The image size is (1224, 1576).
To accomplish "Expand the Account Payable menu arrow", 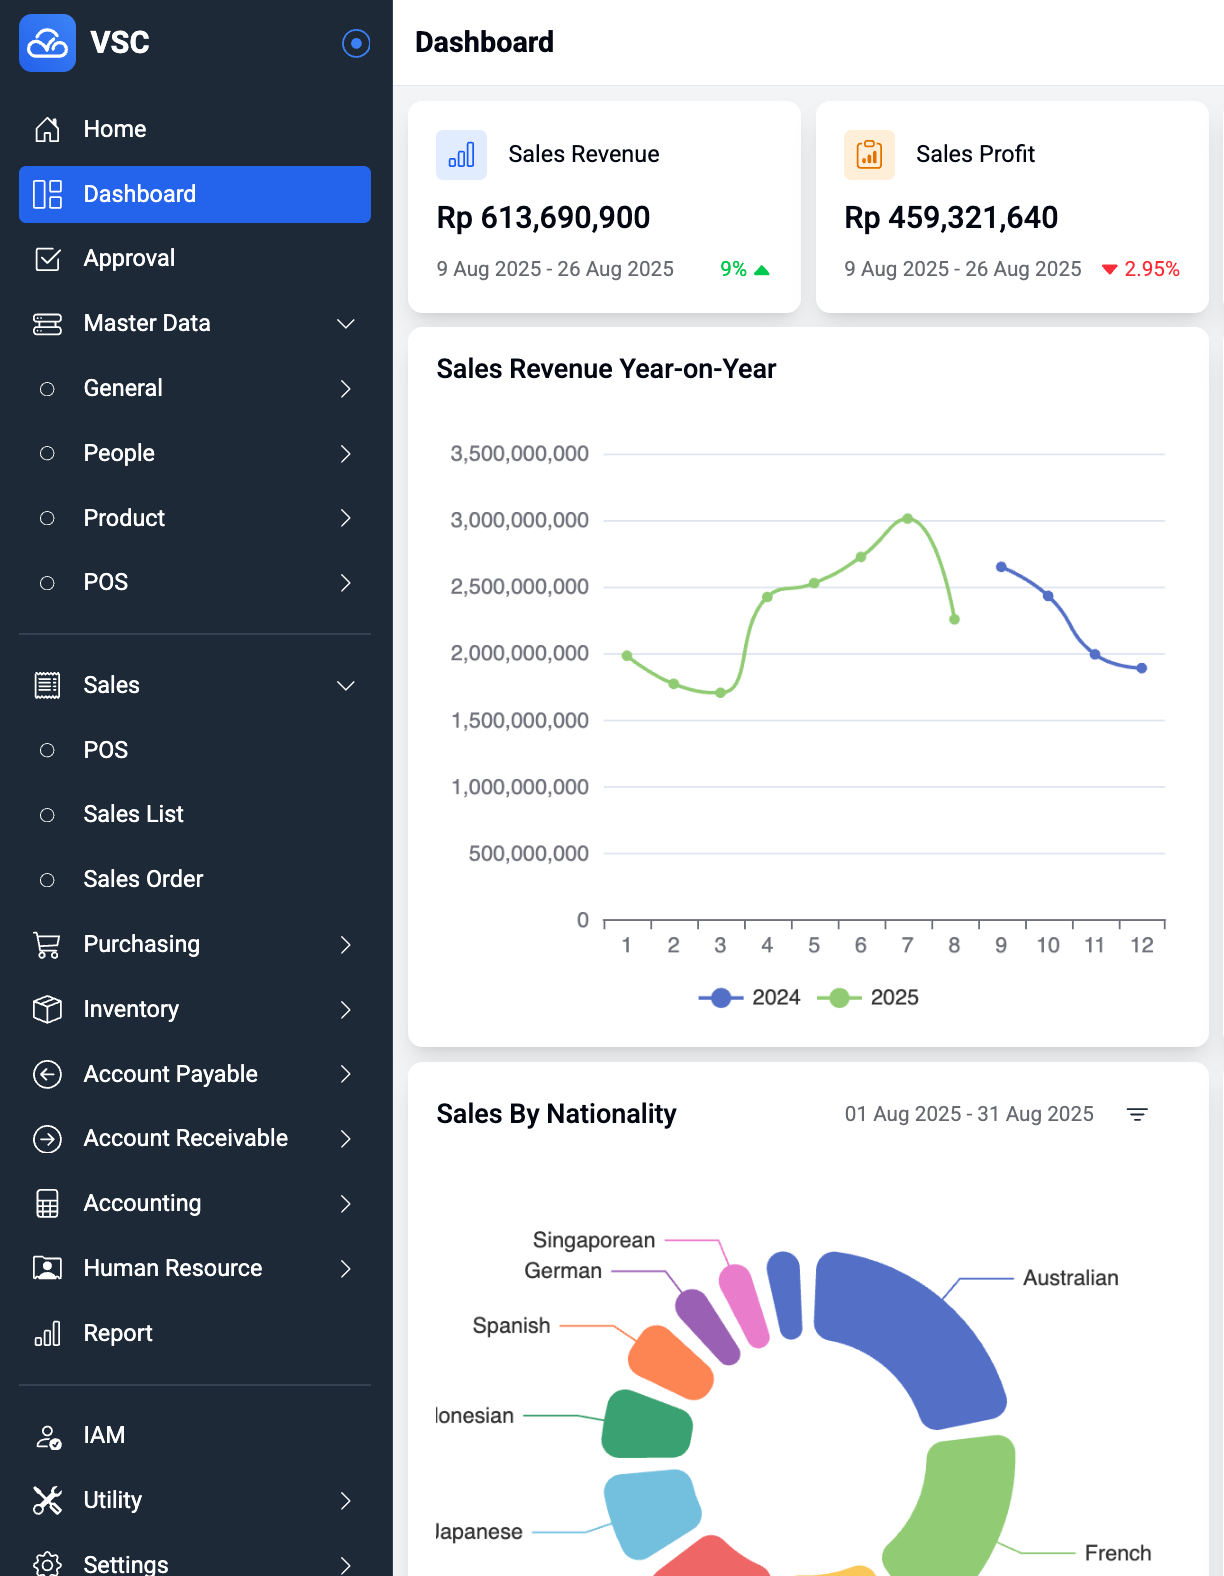I will tap(346, 1074).
